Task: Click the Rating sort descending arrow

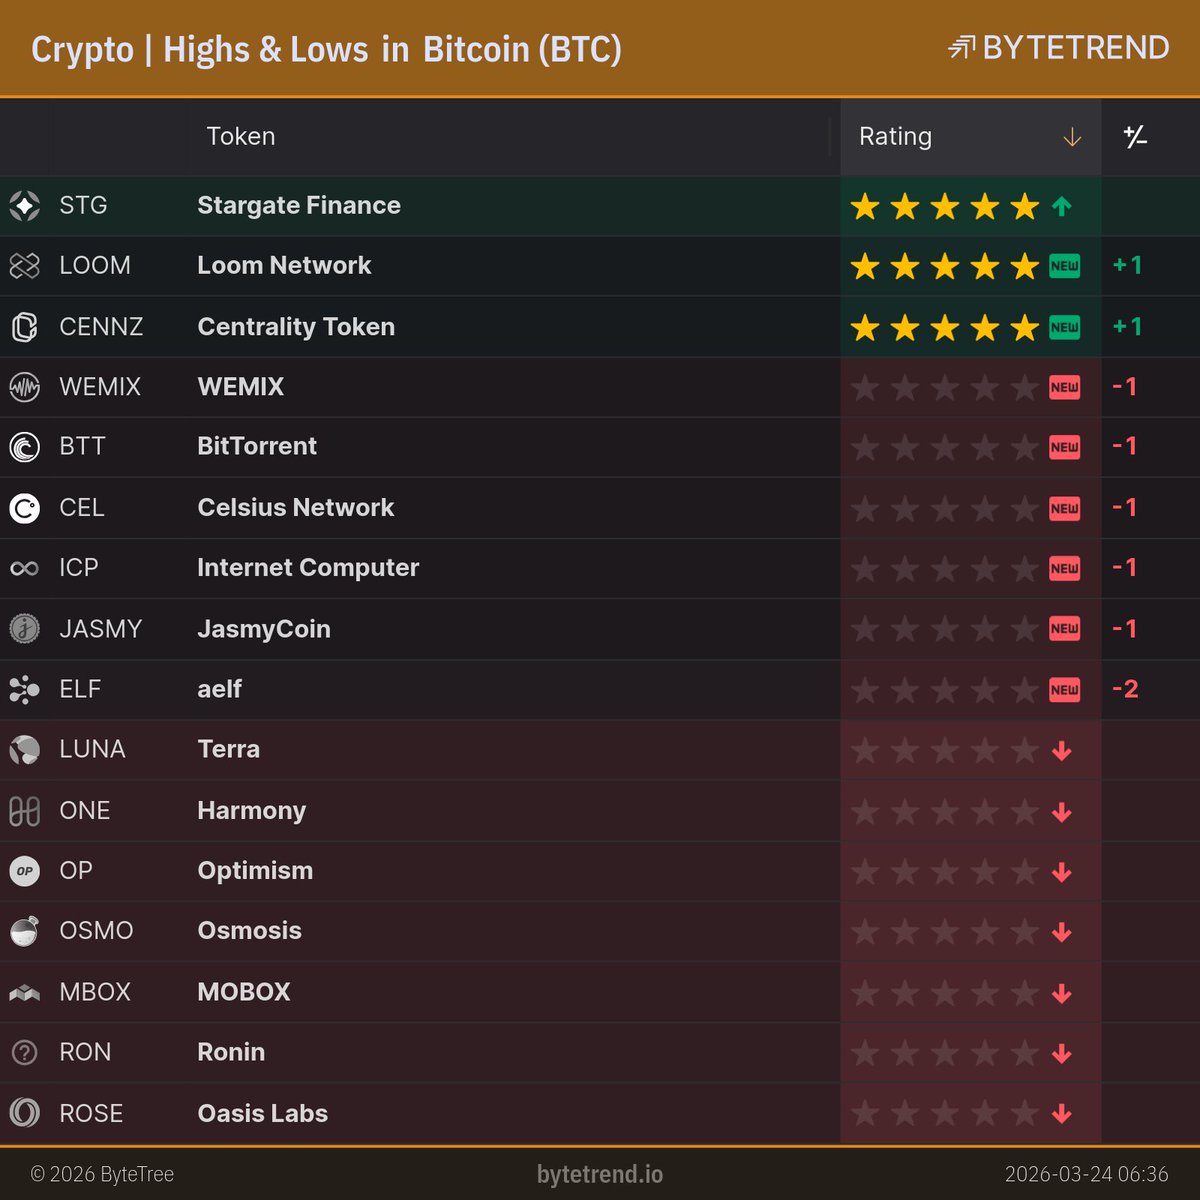Action: 1072,137
